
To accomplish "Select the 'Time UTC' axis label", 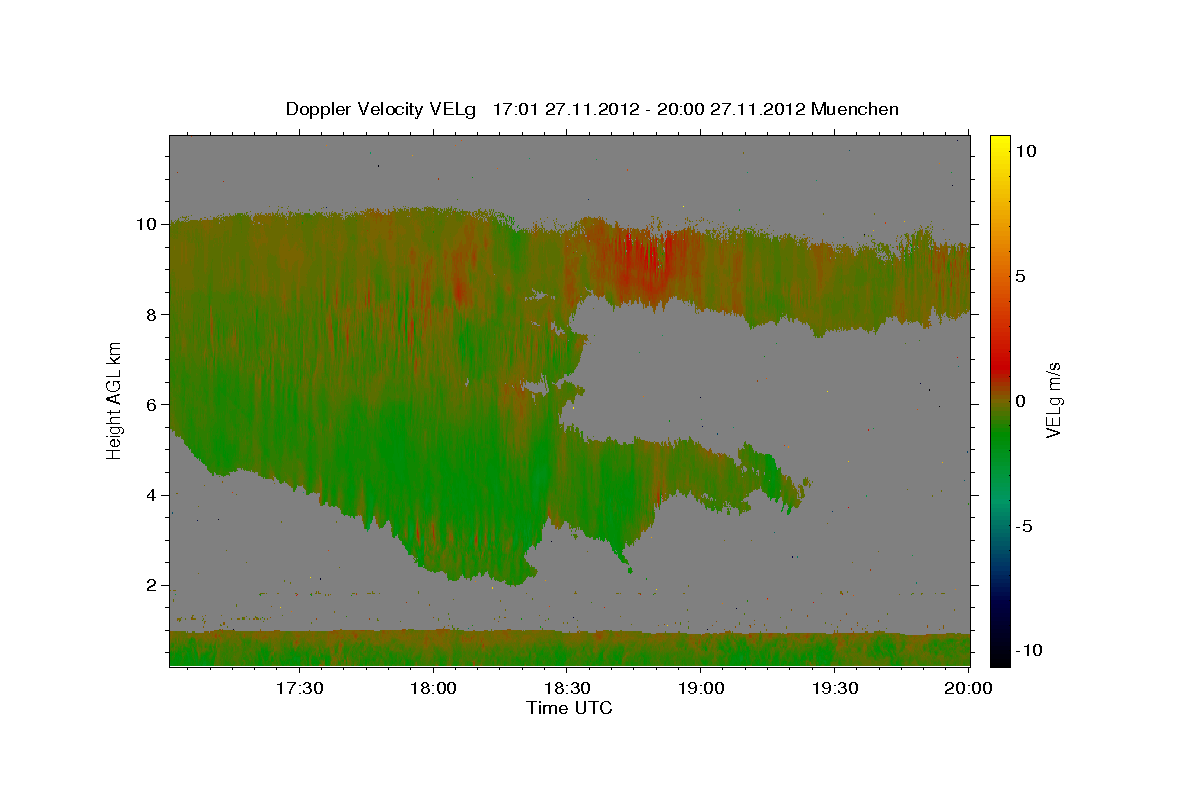I will [x=569, y=708].
